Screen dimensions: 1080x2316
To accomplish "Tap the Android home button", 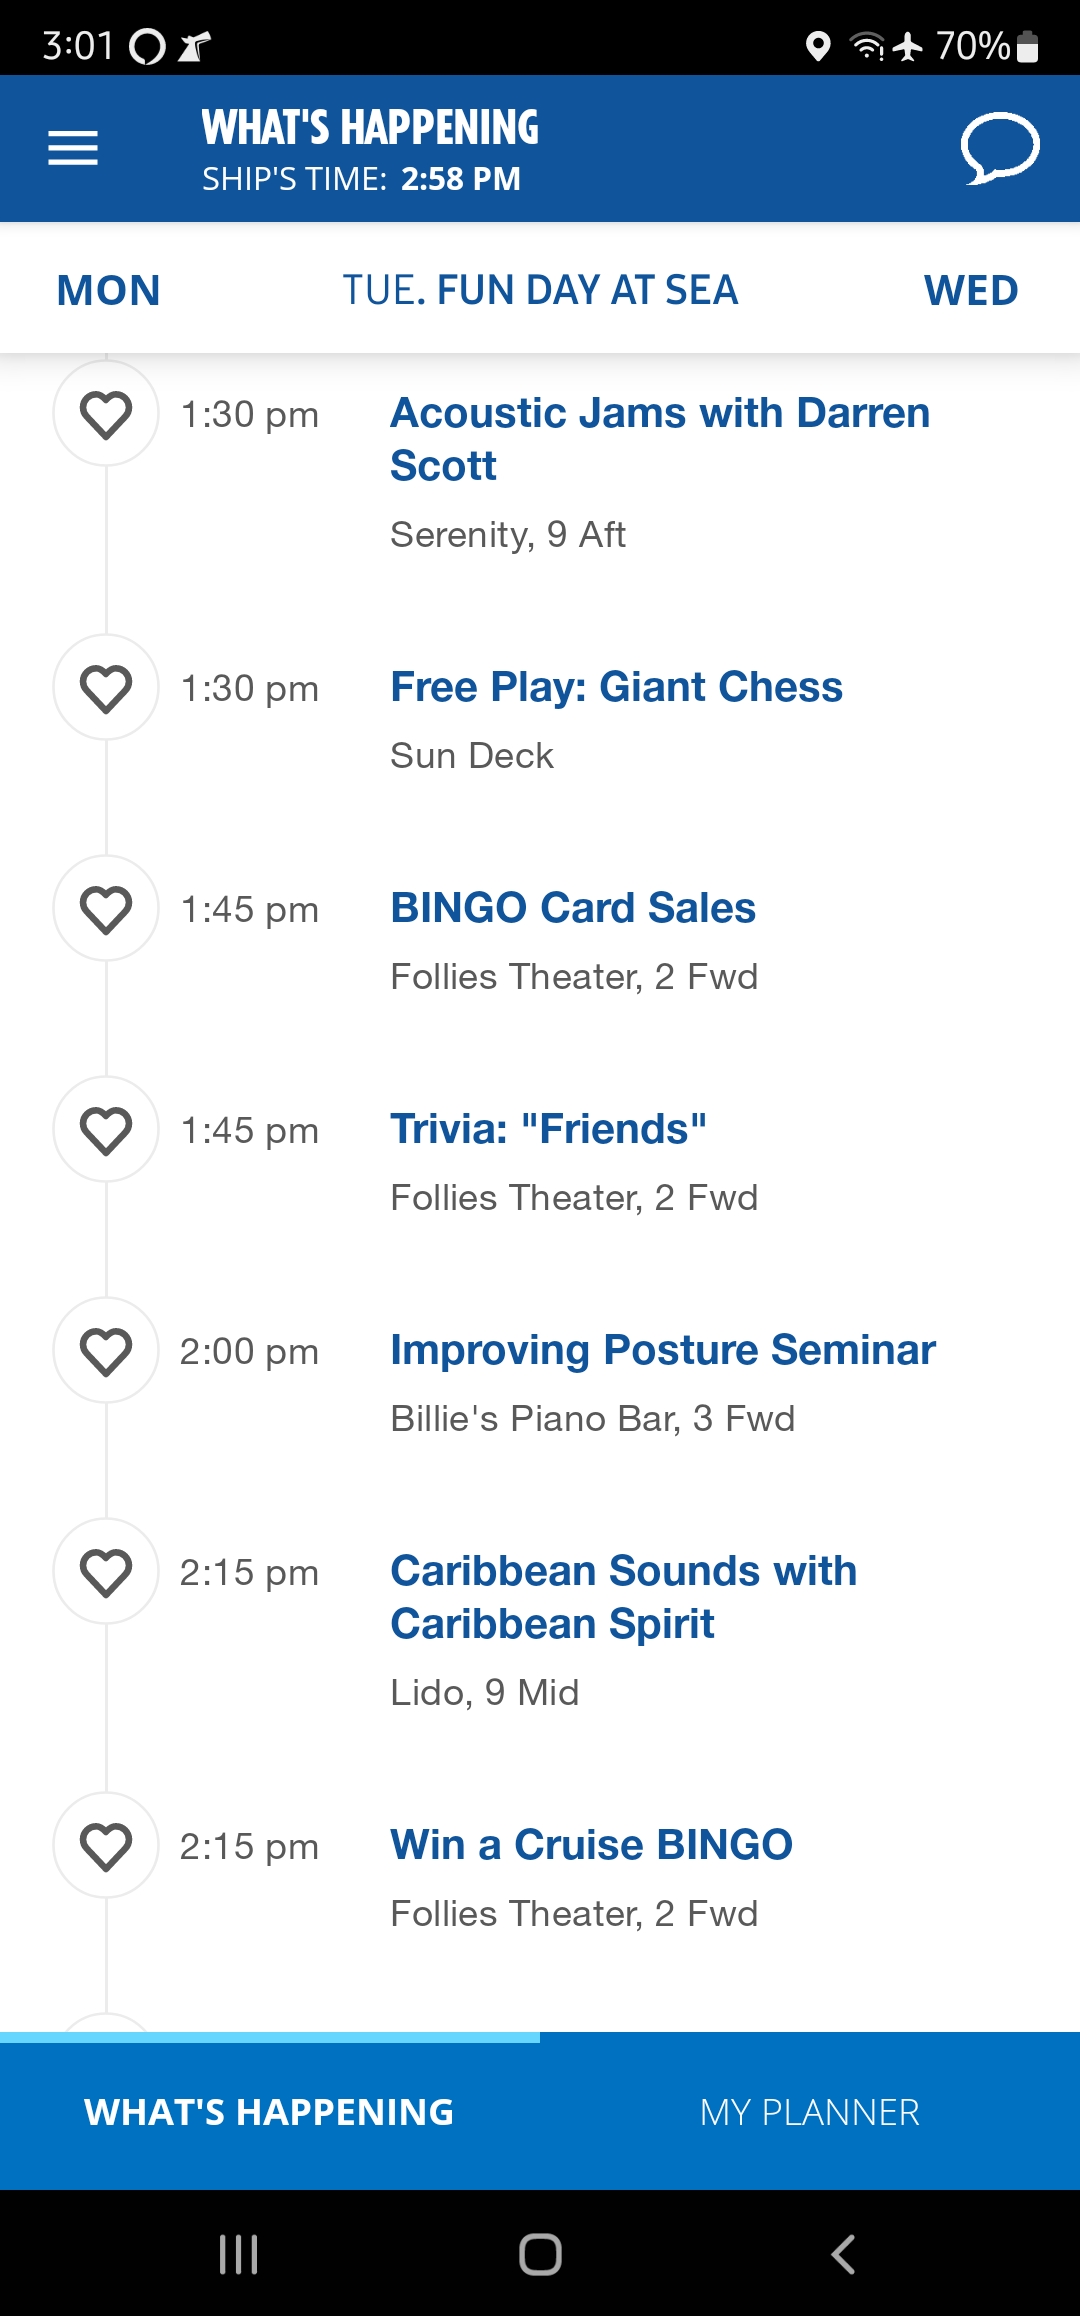I will tap(540, 2254).
